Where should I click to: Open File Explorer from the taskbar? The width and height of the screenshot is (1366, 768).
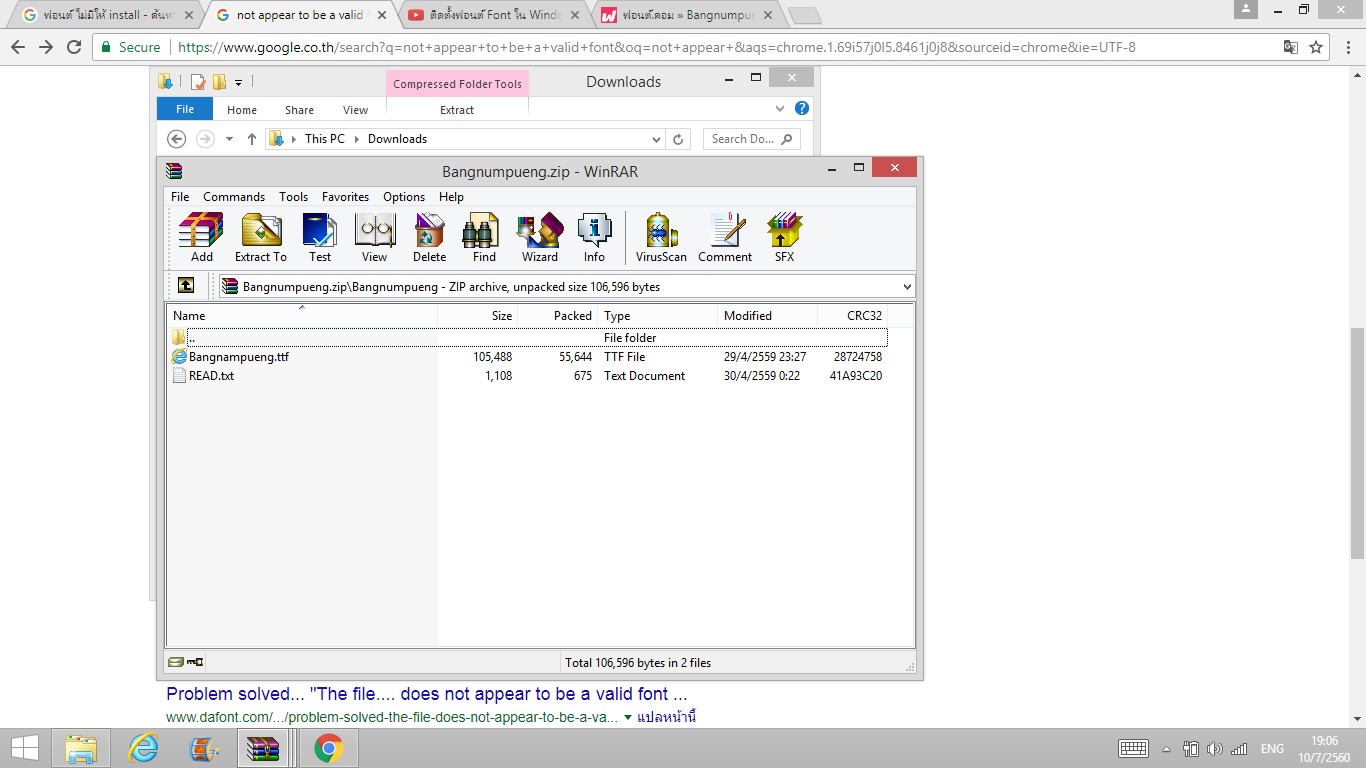81,748
